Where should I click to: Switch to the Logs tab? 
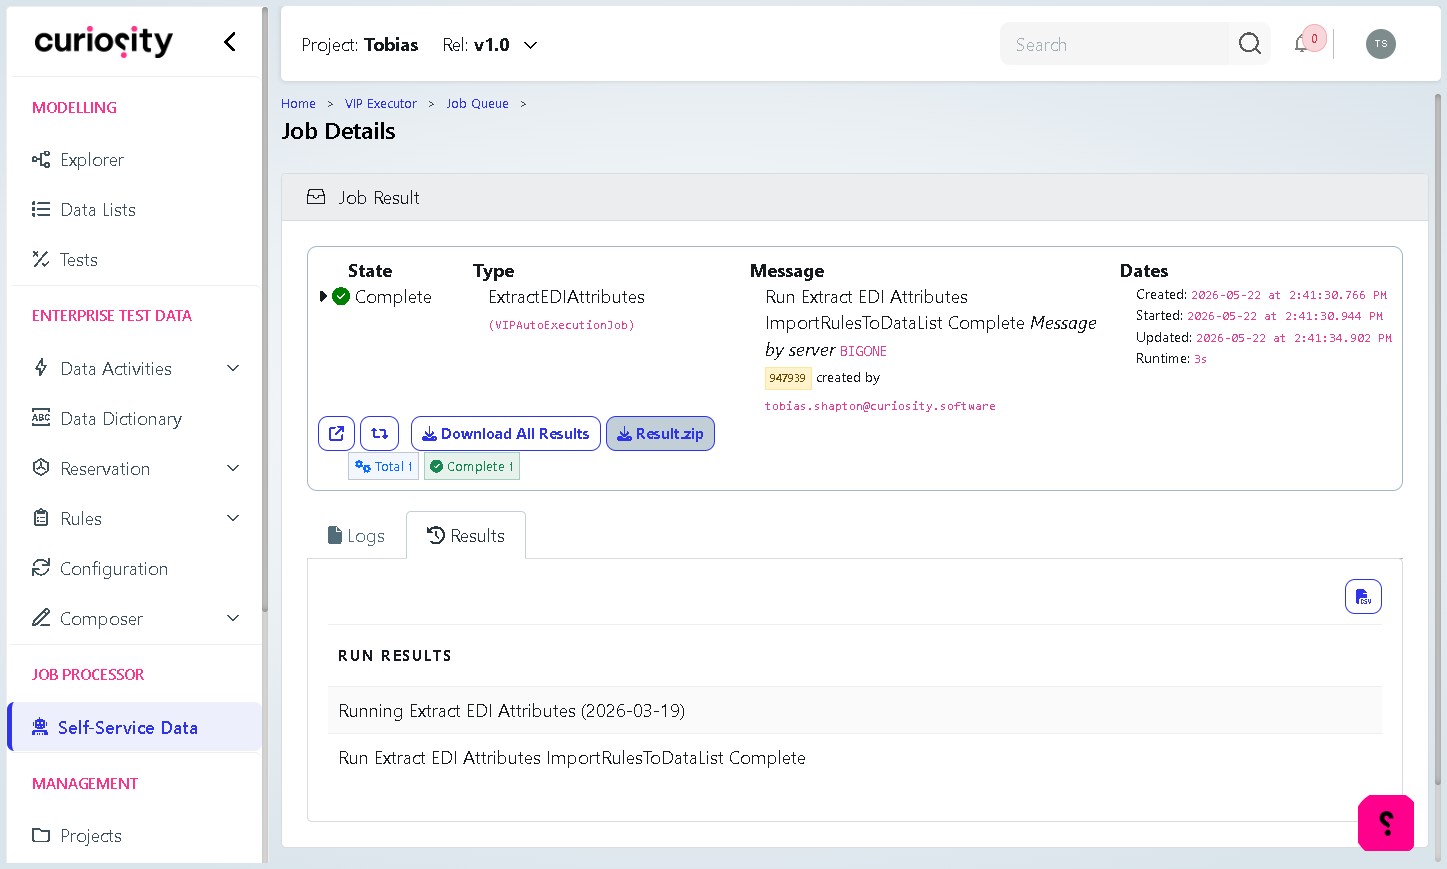point(356,536)
